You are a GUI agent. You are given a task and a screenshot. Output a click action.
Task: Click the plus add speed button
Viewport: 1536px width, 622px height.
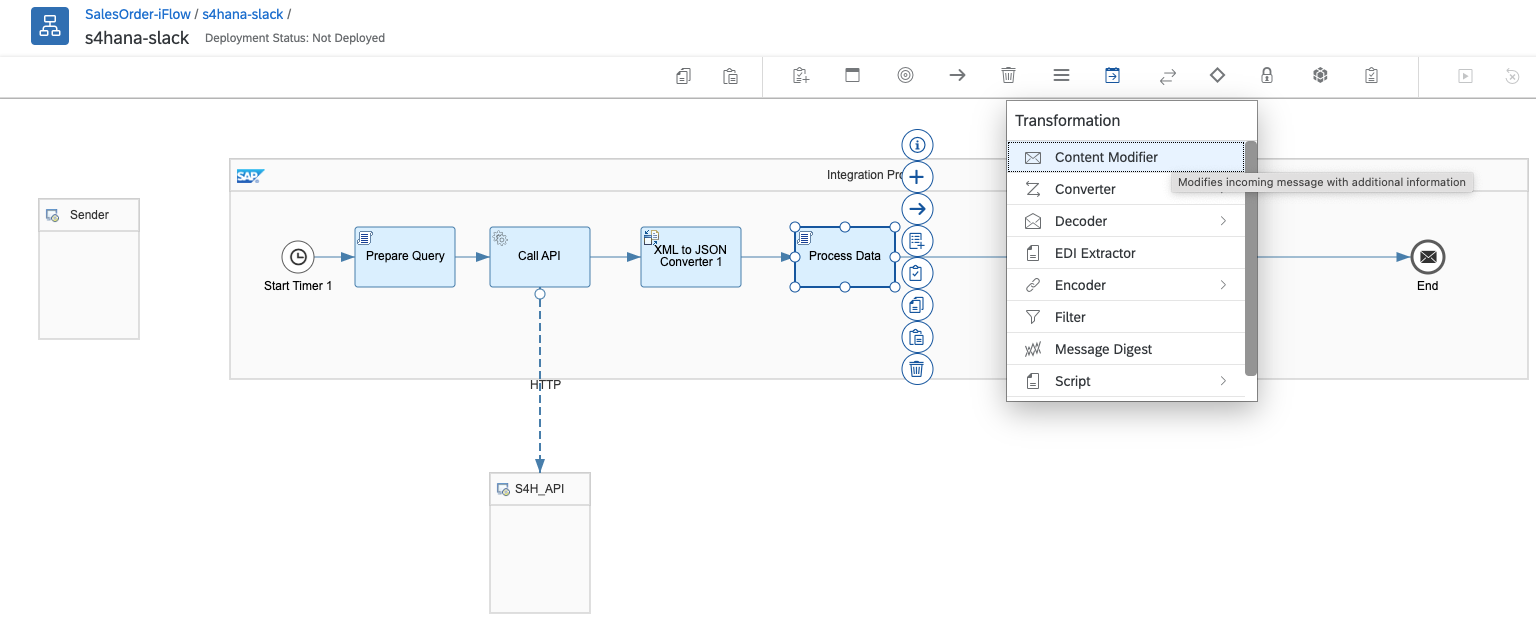coord(917,177)
